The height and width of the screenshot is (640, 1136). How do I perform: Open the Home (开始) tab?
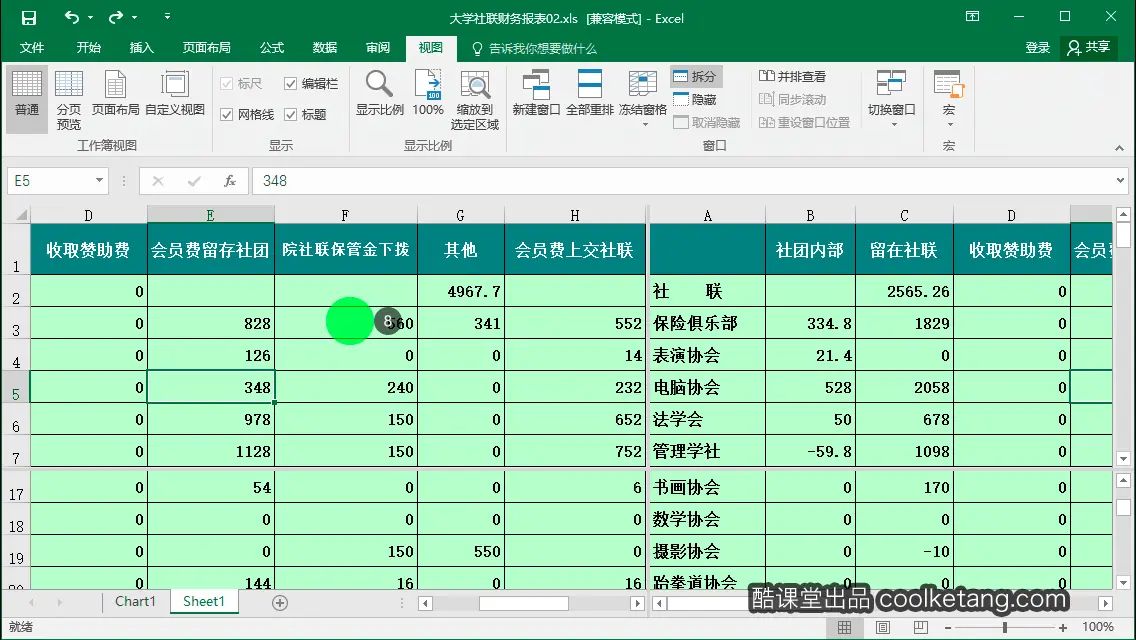(88, 48)
